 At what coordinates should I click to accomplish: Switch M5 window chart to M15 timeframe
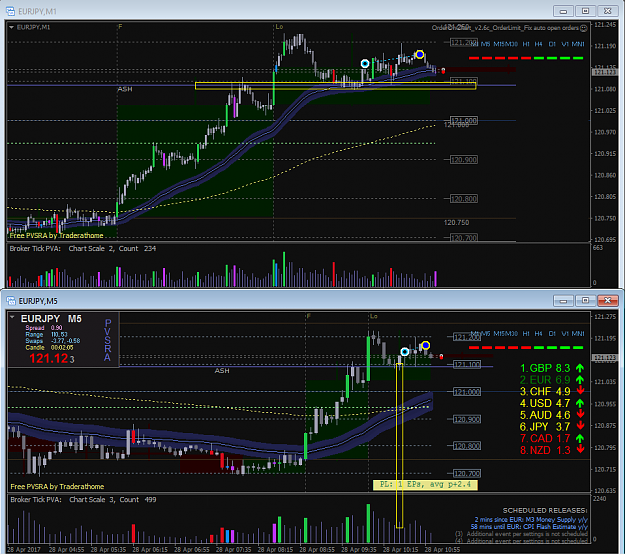click(x=499, y=333)
